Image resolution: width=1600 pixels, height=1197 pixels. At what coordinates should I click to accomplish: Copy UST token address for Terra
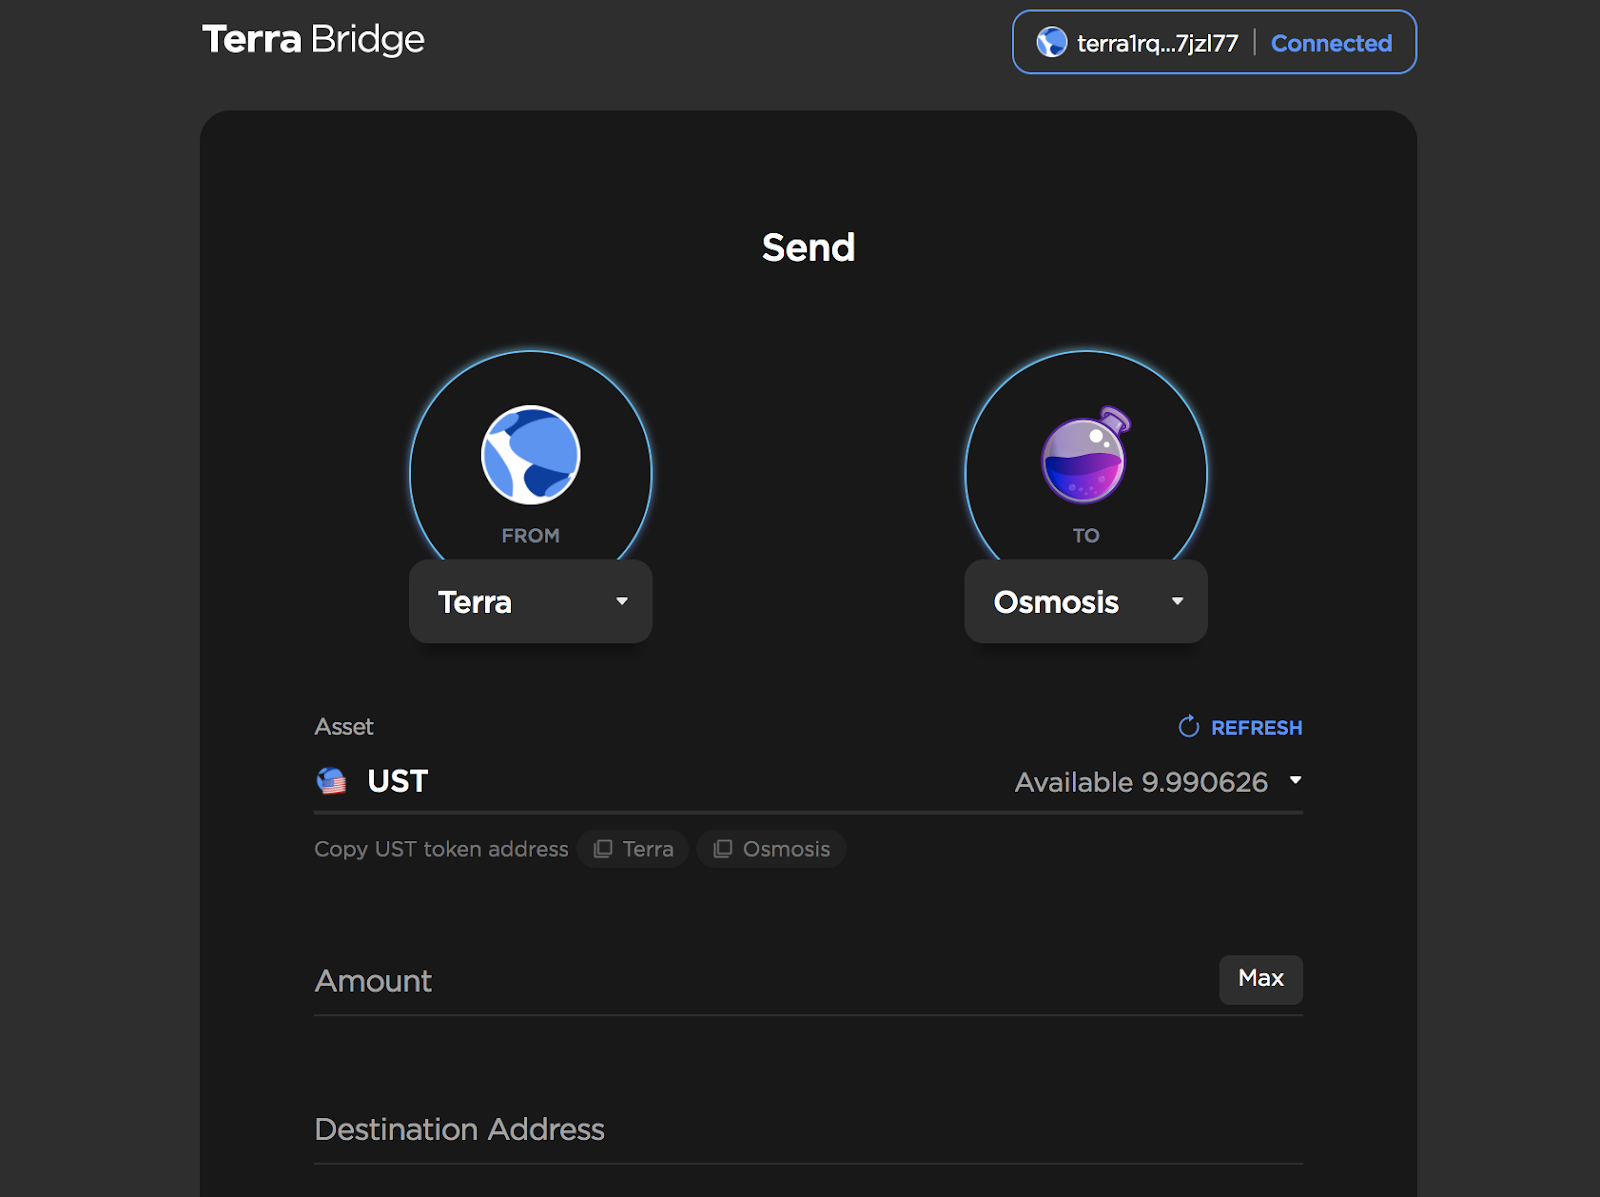[x=633, y=849]
